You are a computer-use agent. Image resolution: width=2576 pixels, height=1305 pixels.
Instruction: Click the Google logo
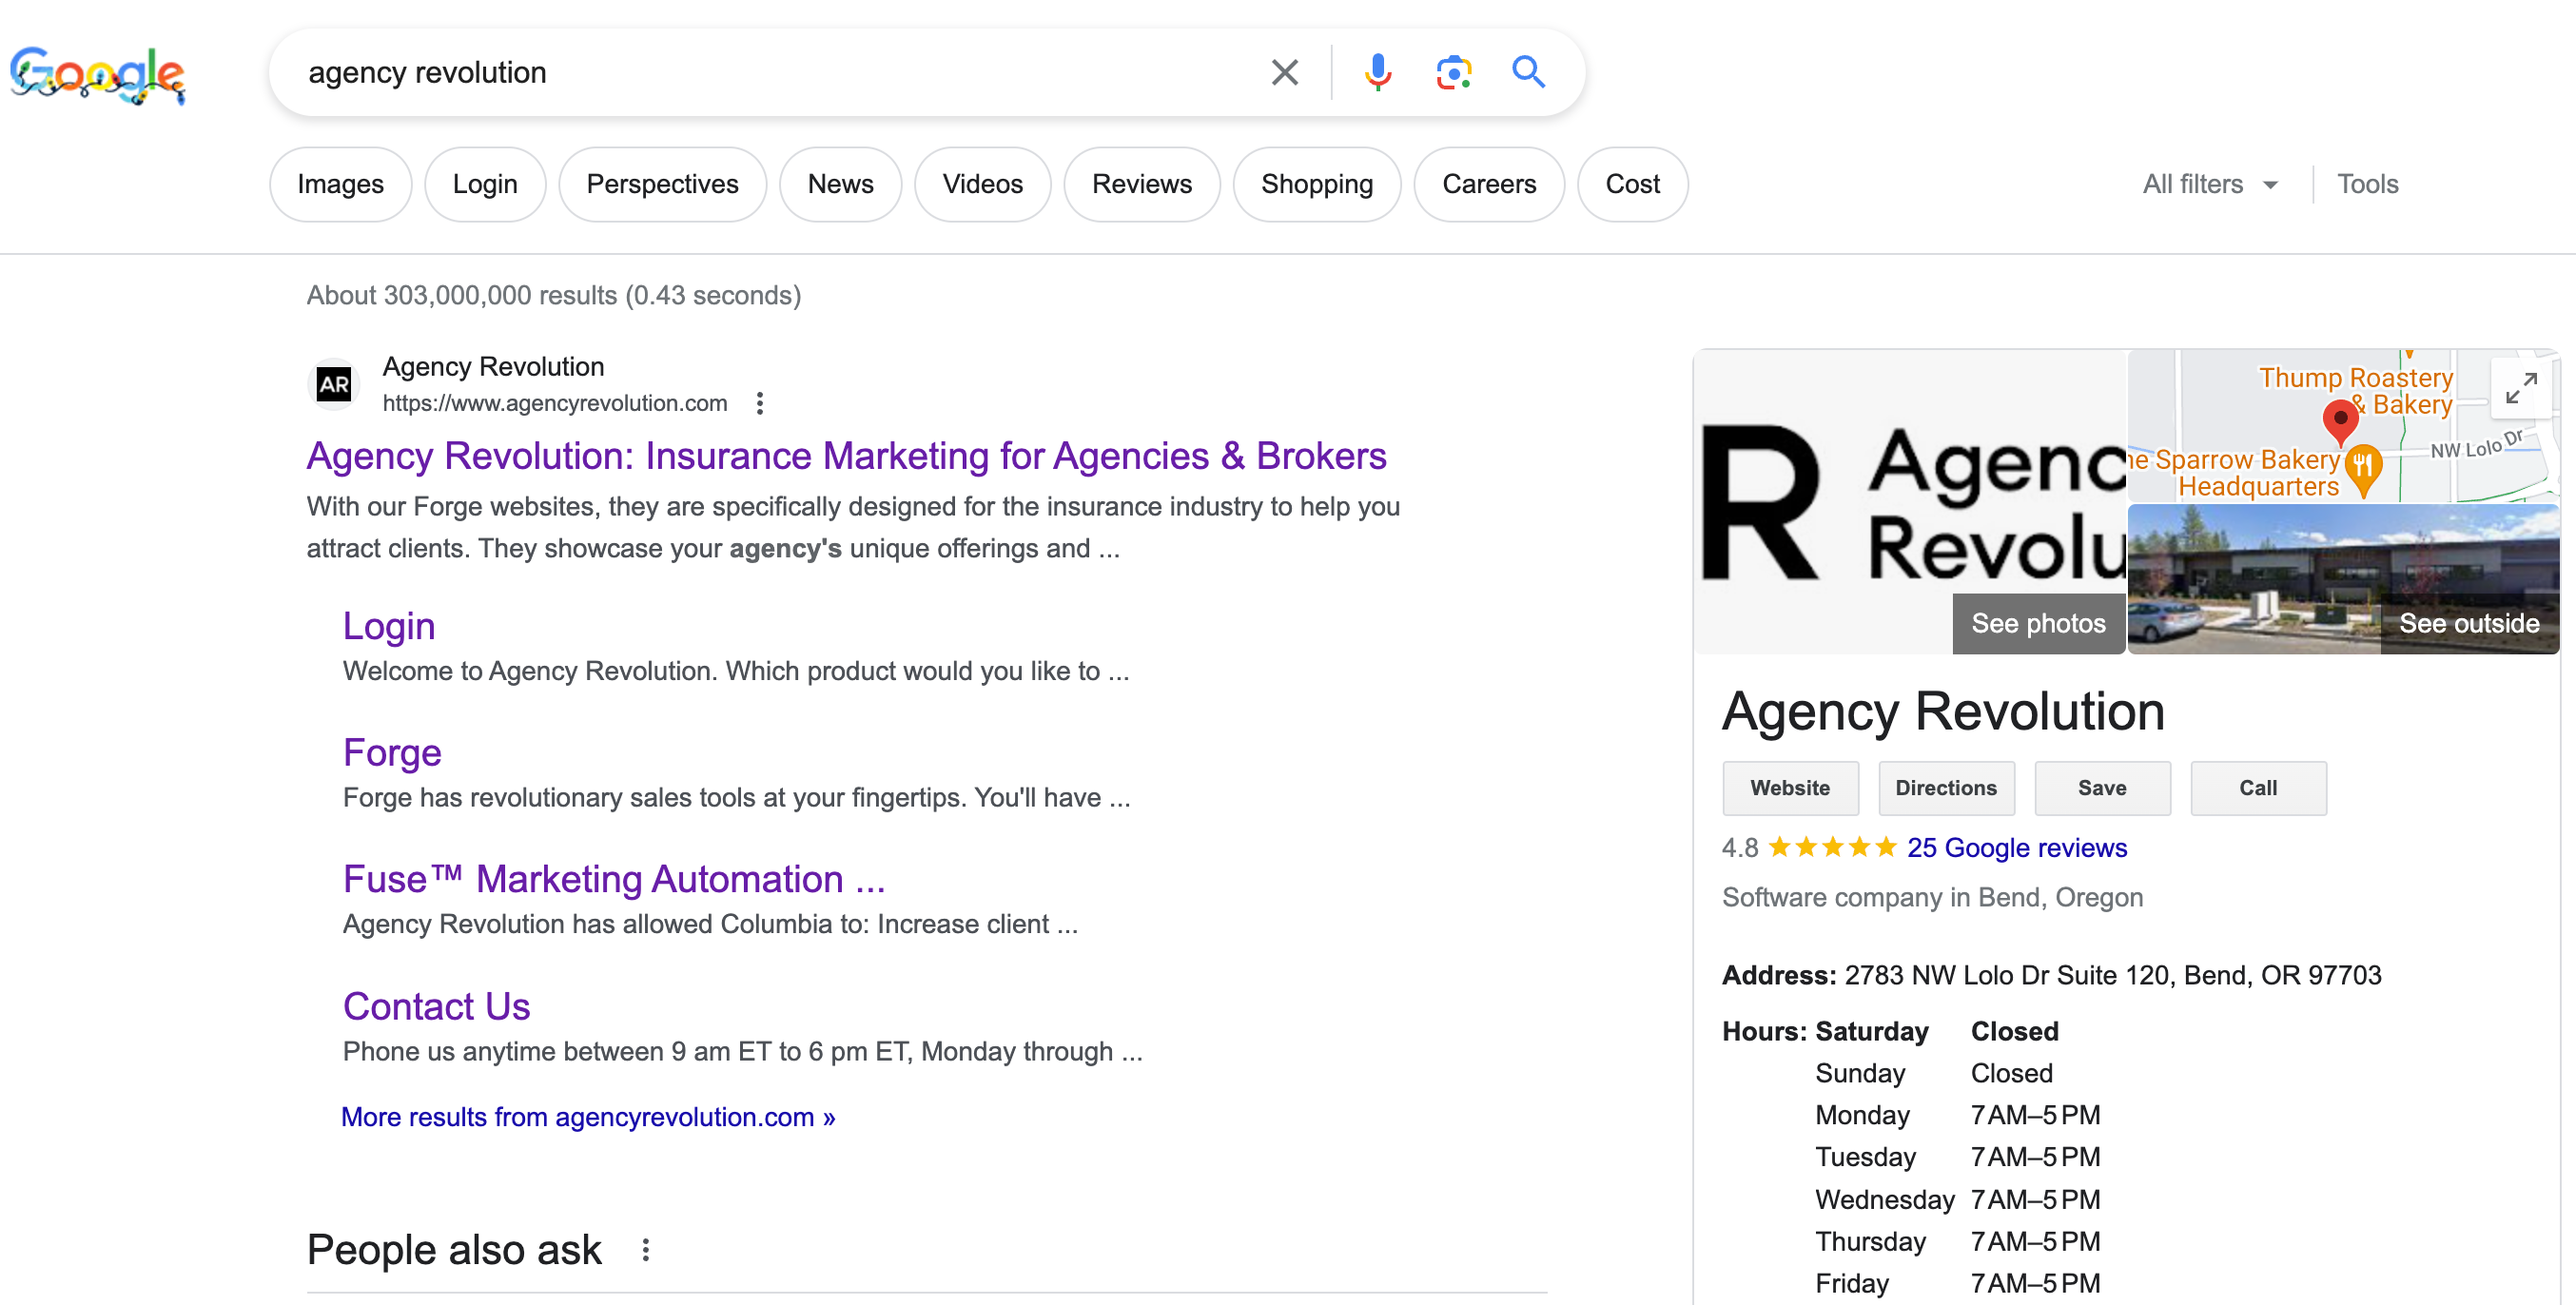[x=97, y=74]
